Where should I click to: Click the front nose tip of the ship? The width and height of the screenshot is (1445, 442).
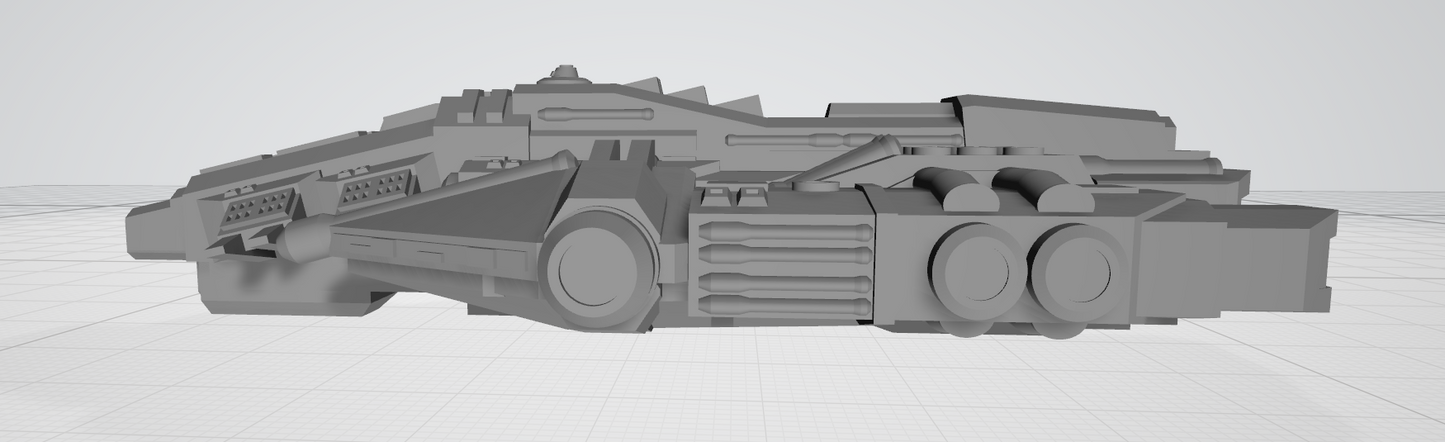[137, 235]
